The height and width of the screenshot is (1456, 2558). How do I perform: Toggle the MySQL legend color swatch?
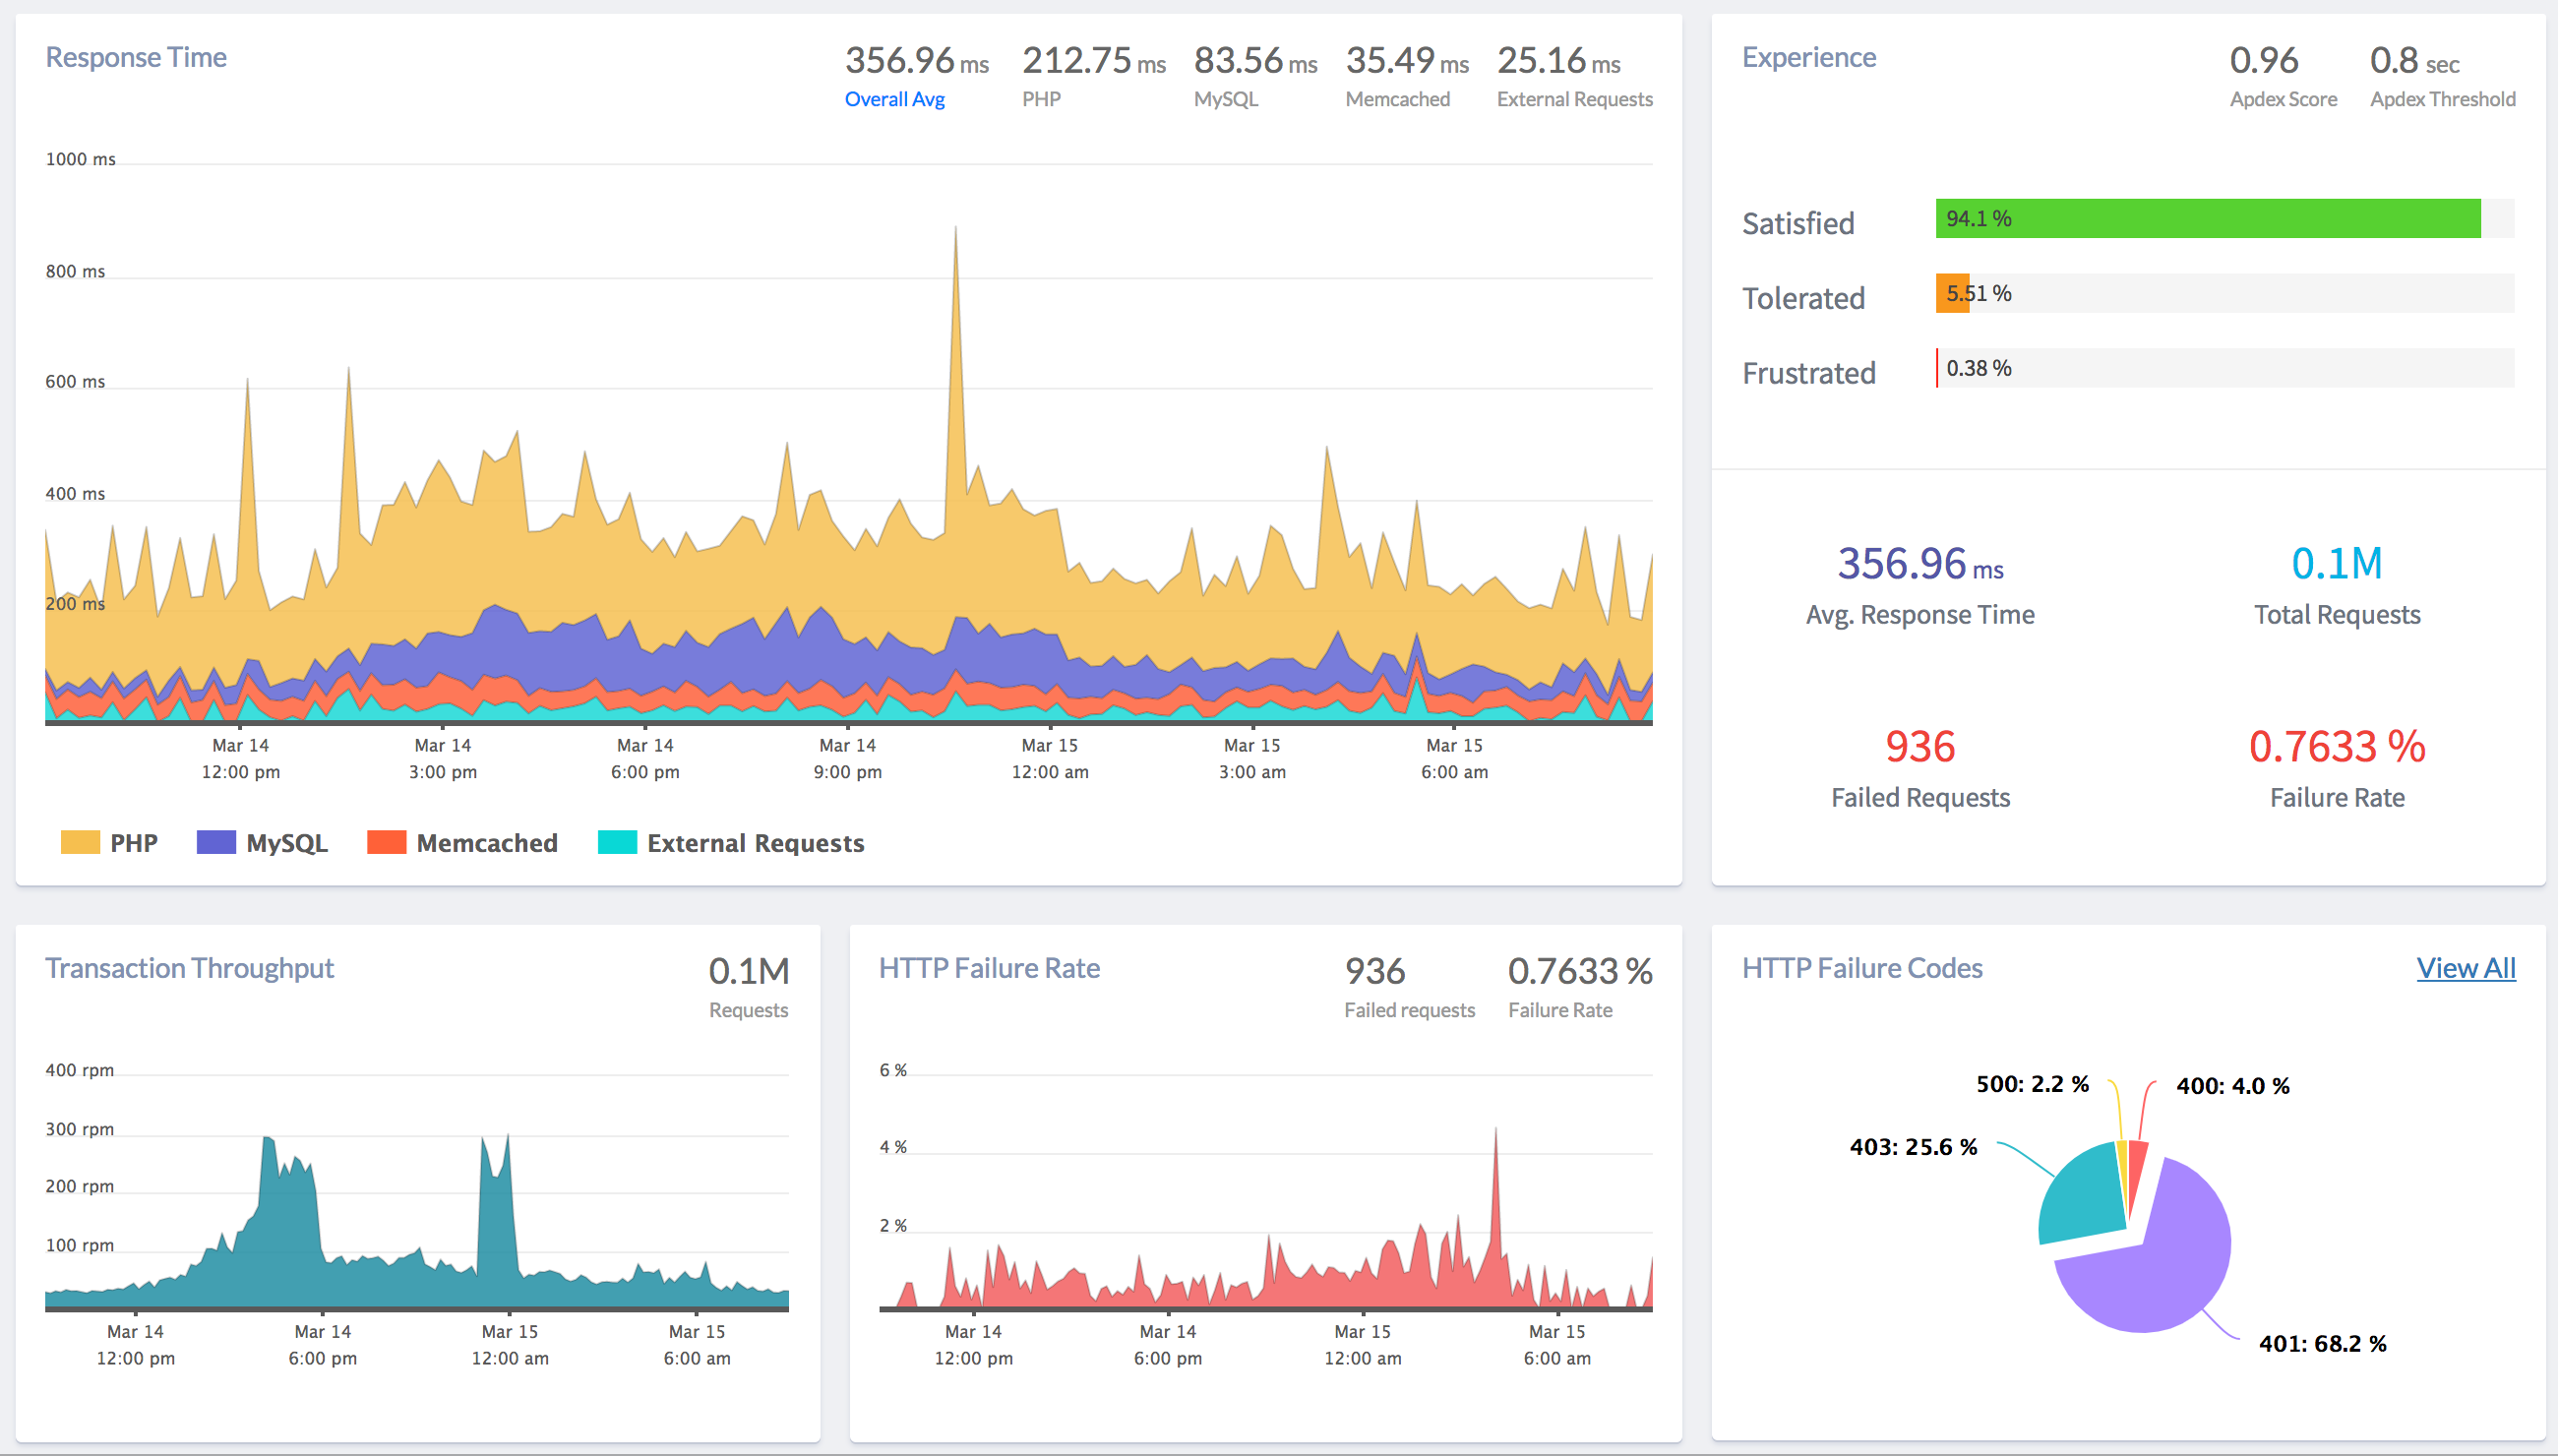(216, 842)
